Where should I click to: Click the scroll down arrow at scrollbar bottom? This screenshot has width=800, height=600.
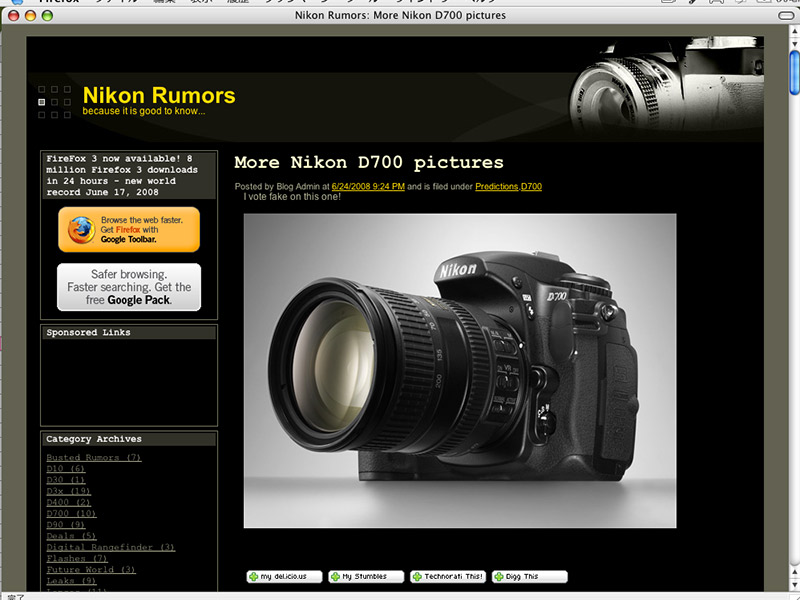tap(794, 584)
